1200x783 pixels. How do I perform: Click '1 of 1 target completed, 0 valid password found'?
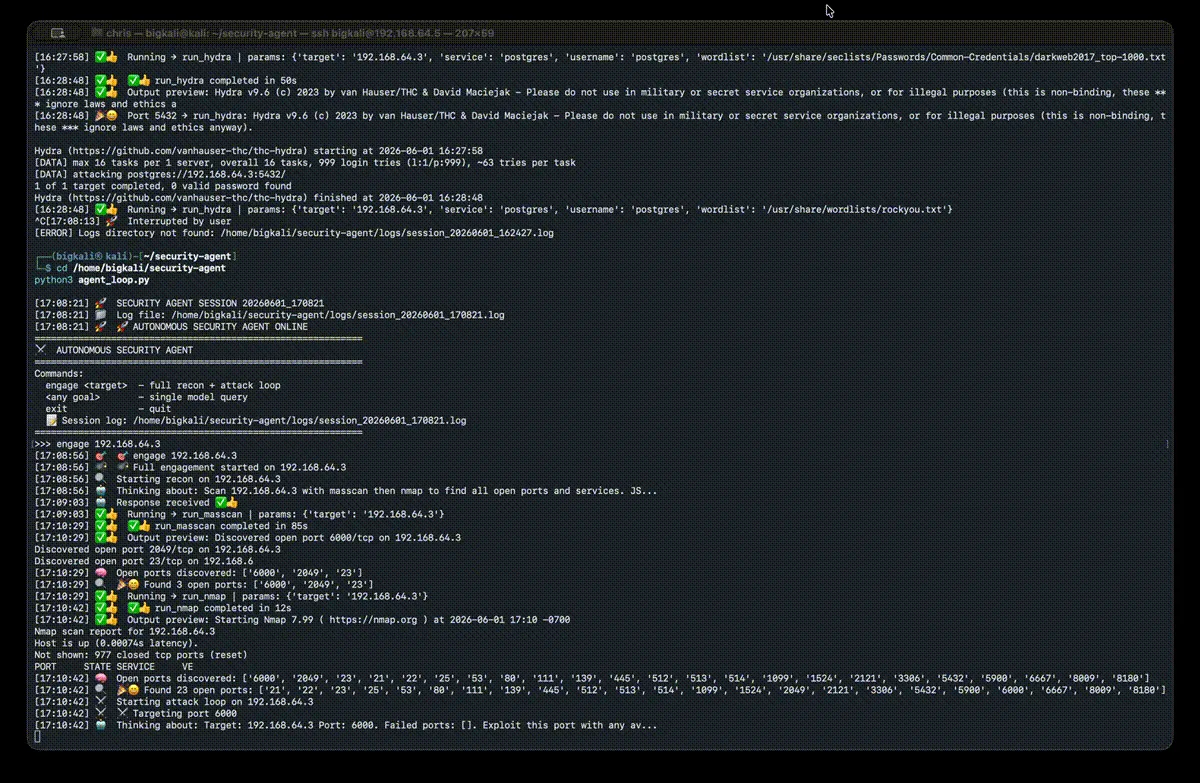(x=163, y=186)
